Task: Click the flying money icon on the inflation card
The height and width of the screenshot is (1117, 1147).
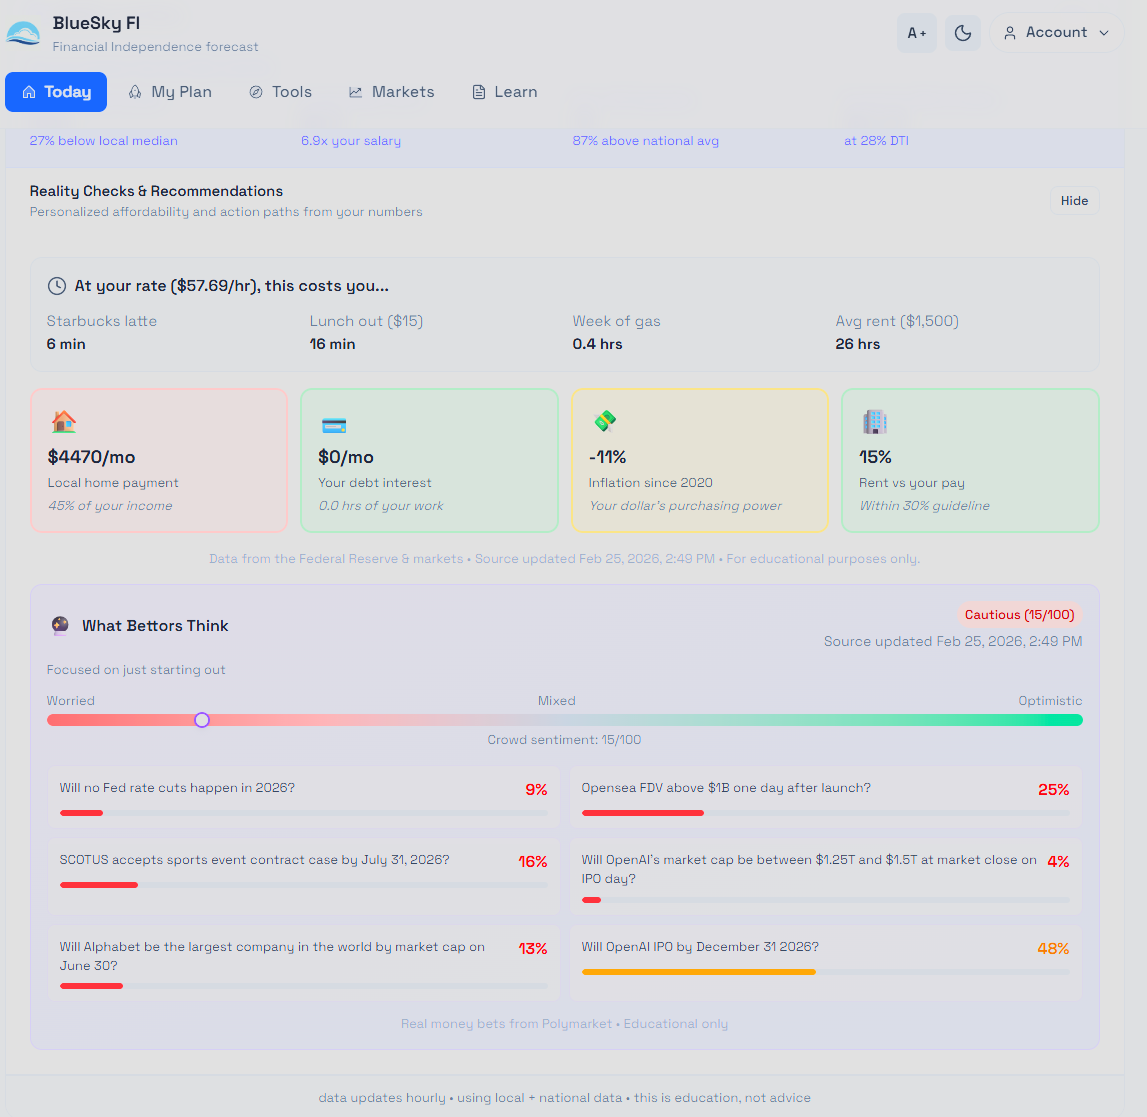Action: point(604,421)
